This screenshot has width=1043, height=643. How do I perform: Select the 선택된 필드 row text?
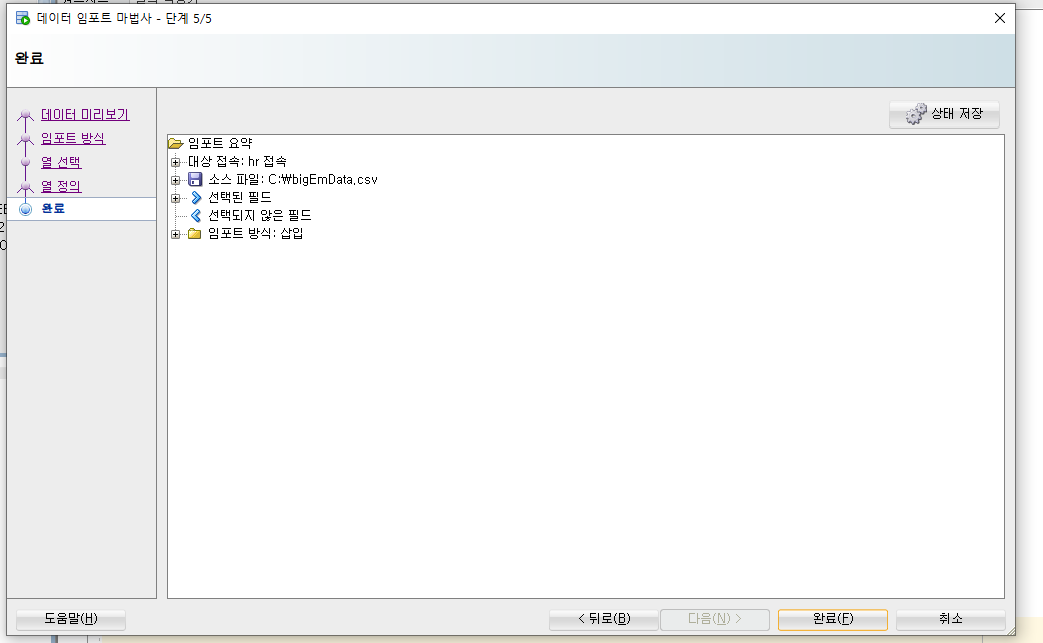click(239, 197)
